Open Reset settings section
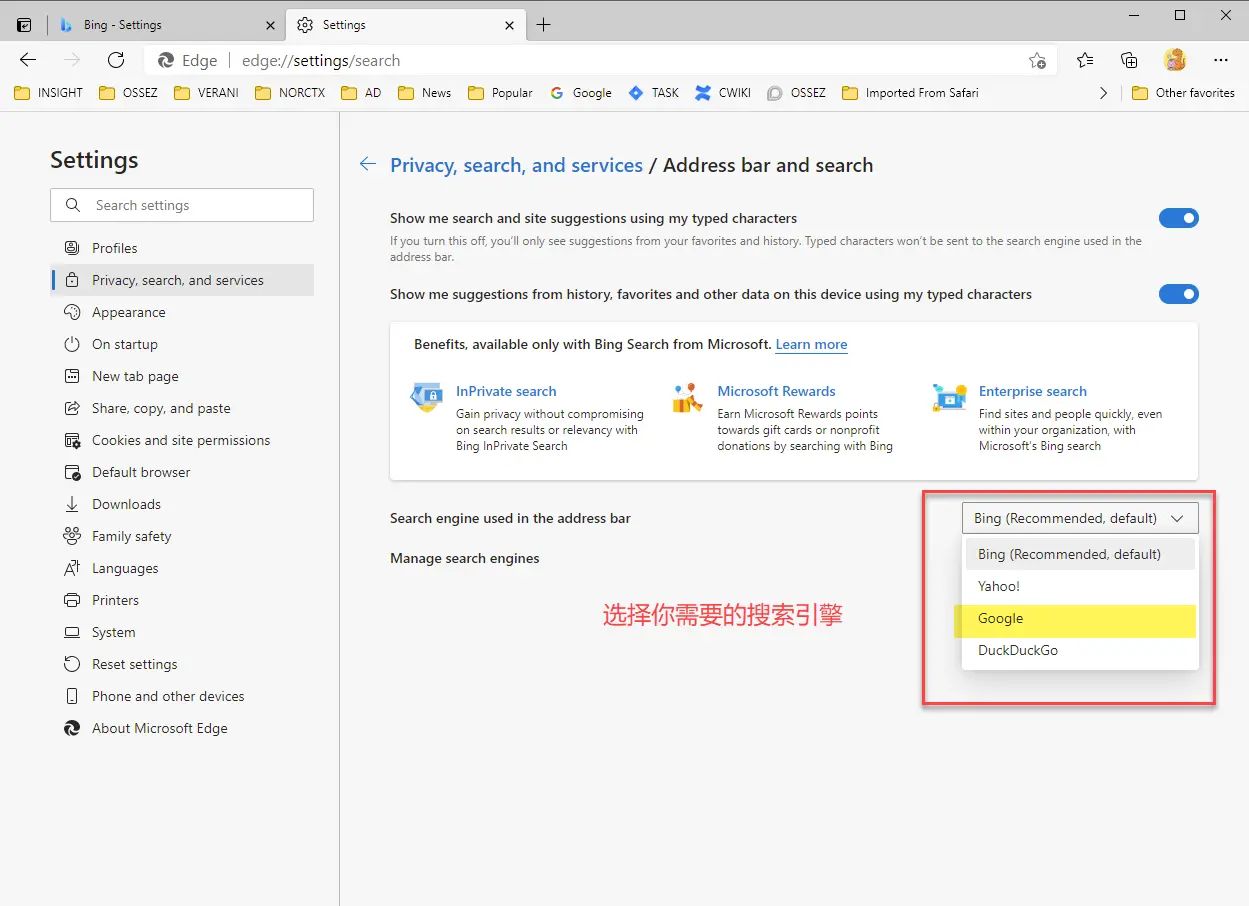Viewport: 1249px width, 906px height. (182, 664)
